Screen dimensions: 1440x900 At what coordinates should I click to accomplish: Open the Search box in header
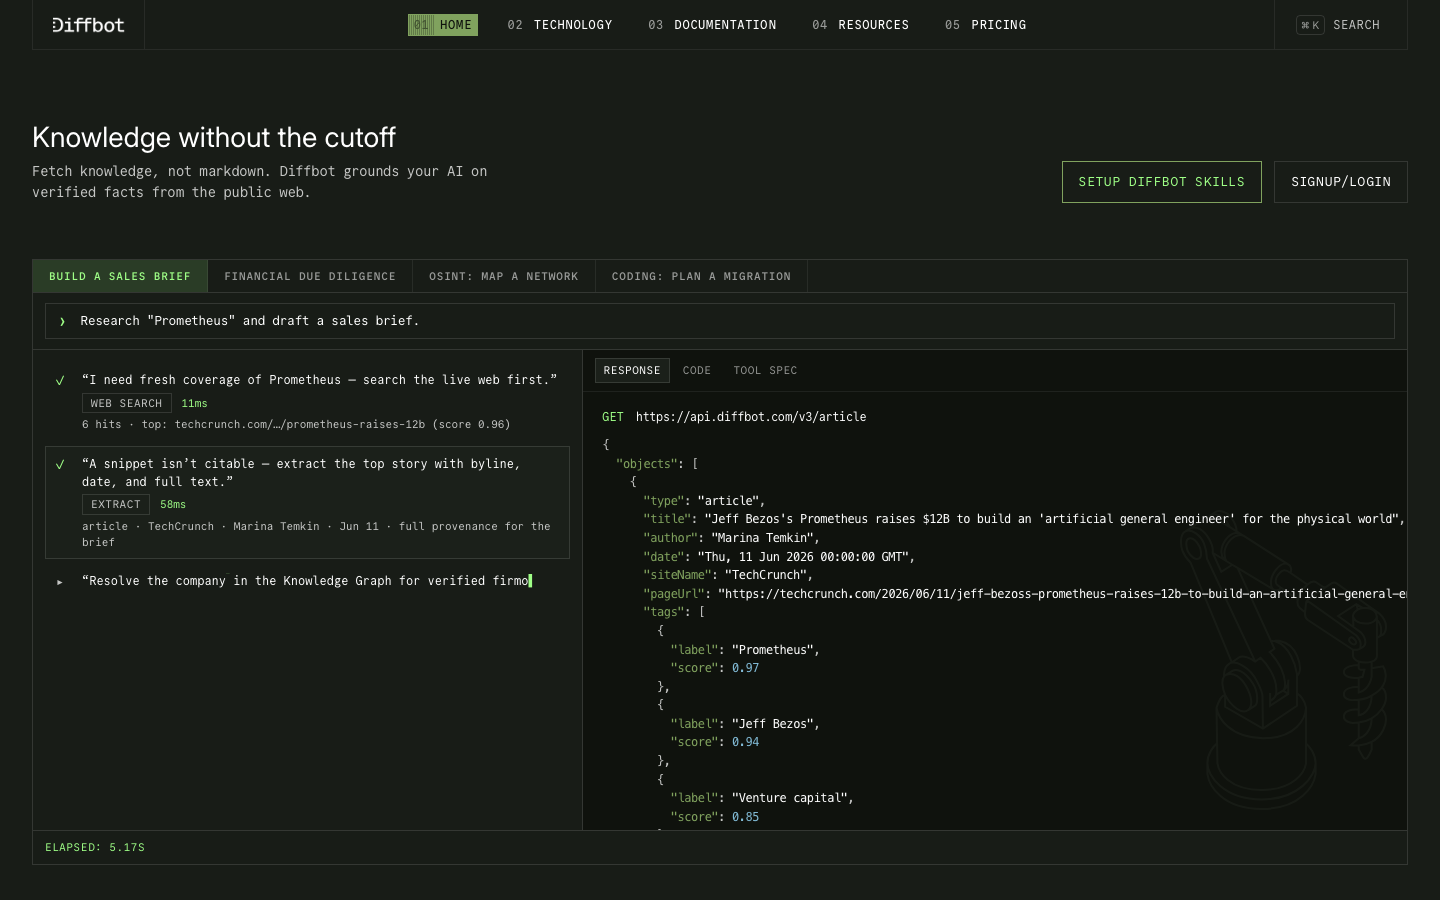pyautogui.click(x=1340, y=25)
